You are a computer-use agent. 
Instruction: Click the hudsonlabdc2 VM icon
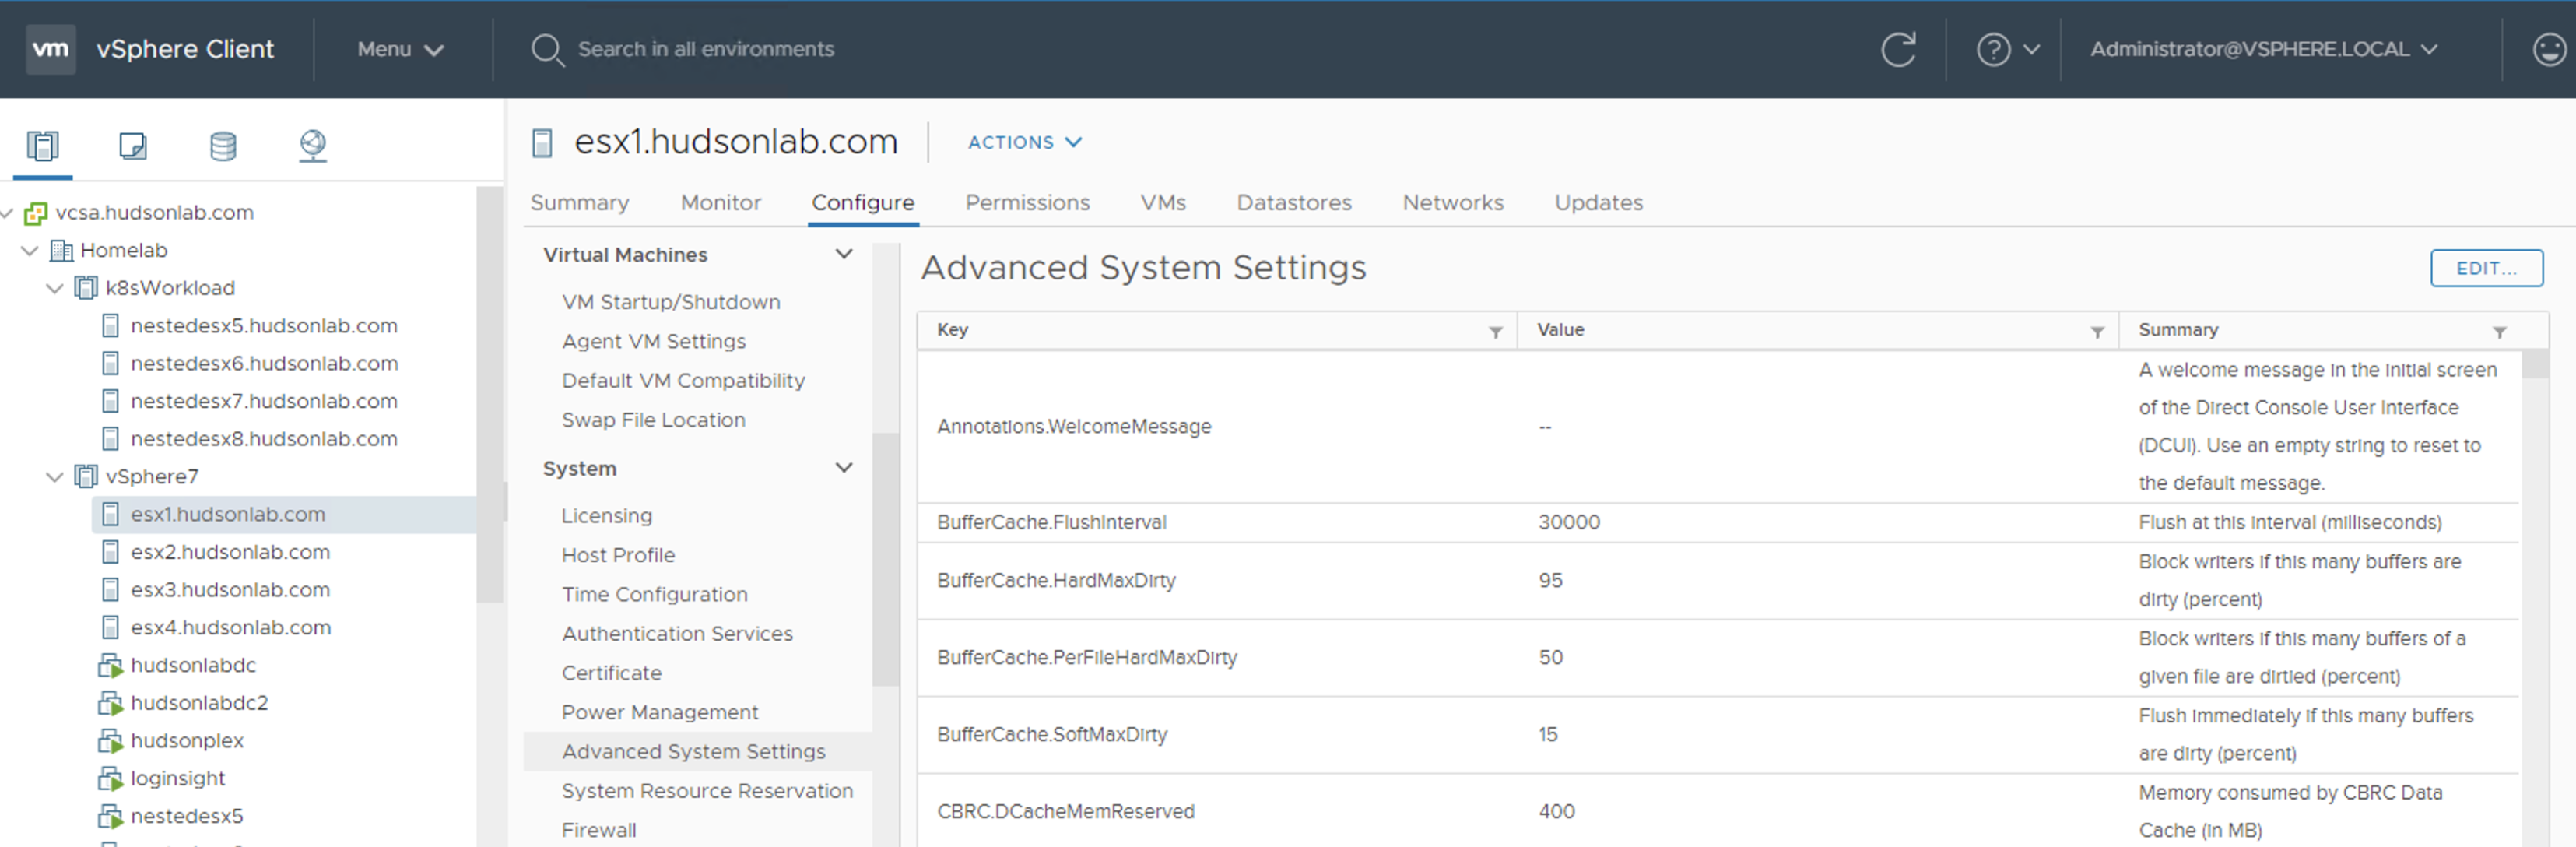tap(110, 704)
